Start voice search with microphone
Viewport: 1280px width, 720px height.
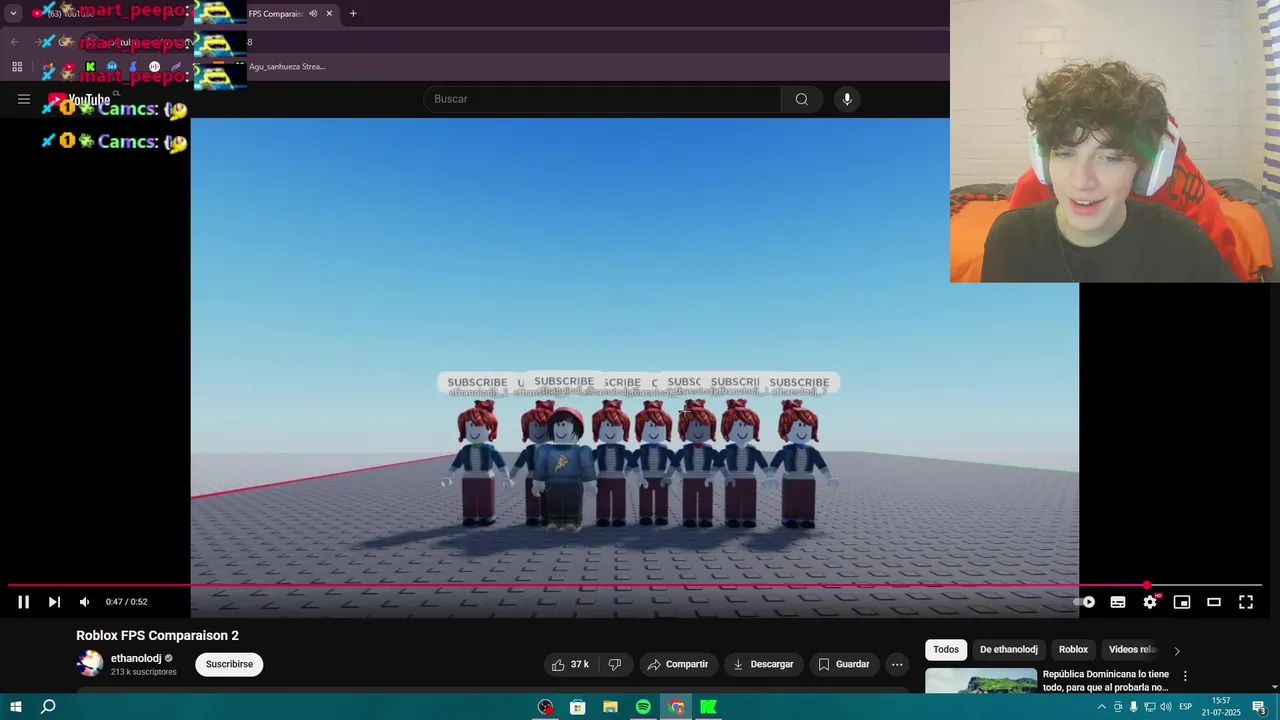847,99
